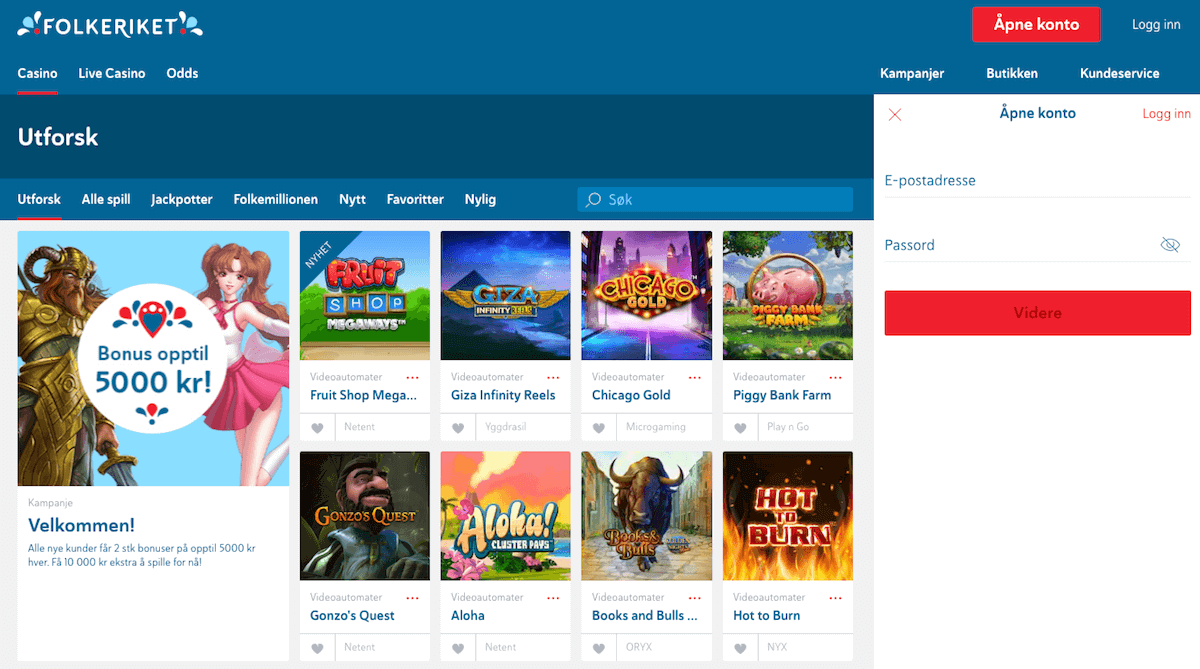Focus the E-postadresse field
This screenshot has height=669, width=1200.
[x=1038, y=181]
